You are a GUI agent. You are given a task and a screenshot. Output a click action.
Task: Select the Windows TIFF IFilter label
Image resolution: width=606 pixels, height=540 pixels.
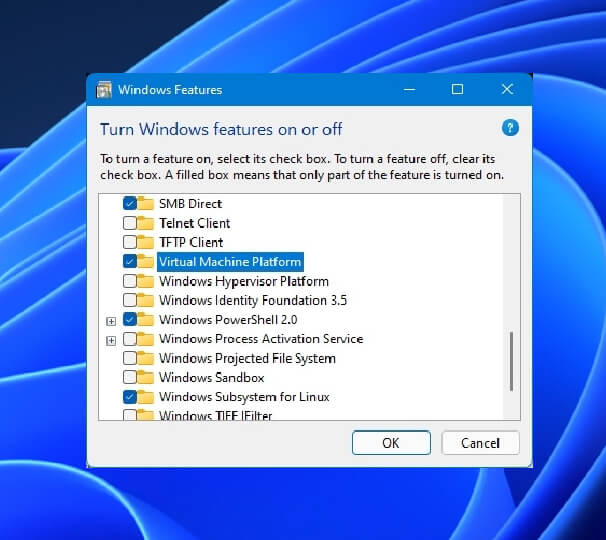pyautogui.click(x=216, y=416)
